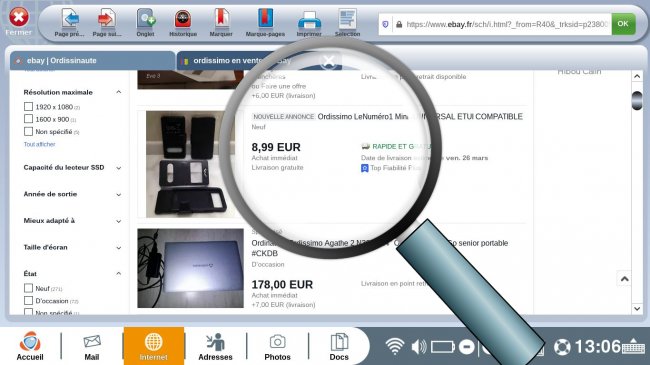Check the Neuf condition checkbox
The height and width of the screenshot is (365, 650).
click(28, 288)
